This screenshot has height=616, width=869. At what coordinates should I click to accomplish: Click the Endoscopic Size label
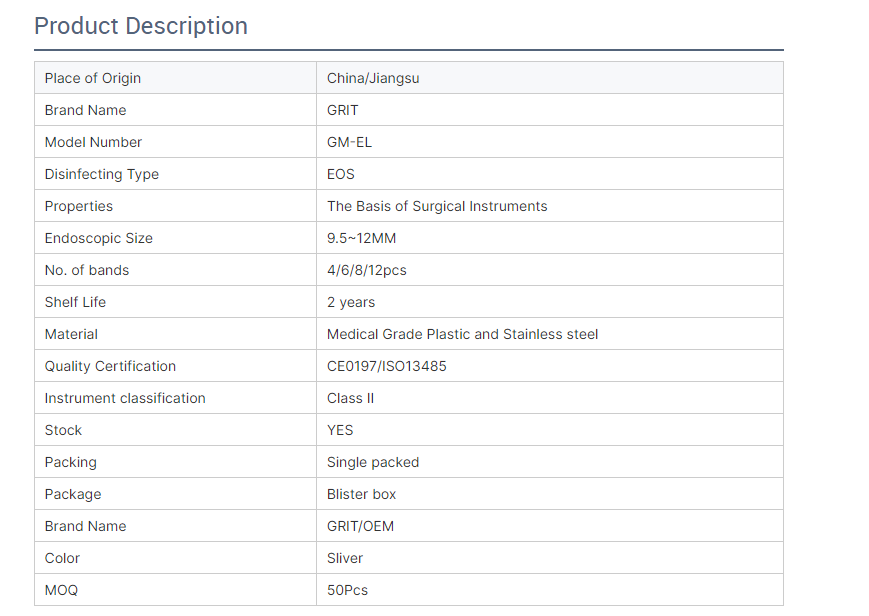(x=99, y=238)
